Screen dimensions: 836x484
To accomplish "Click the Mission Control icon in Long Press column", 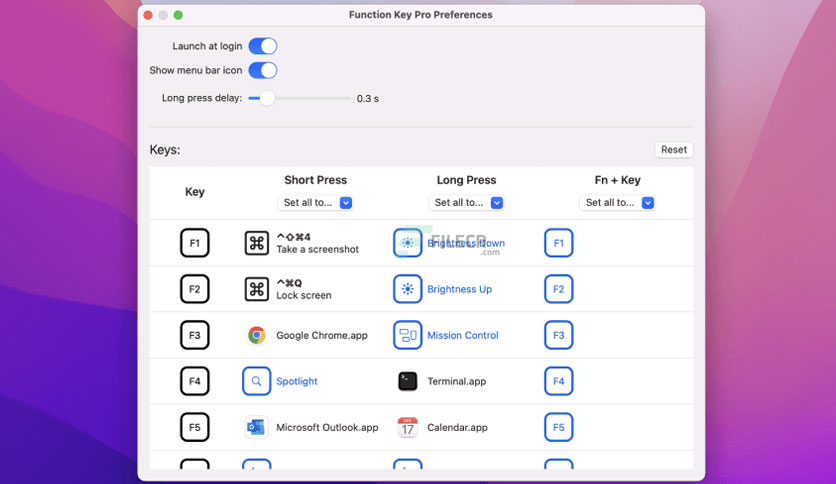I will [407, 335].
